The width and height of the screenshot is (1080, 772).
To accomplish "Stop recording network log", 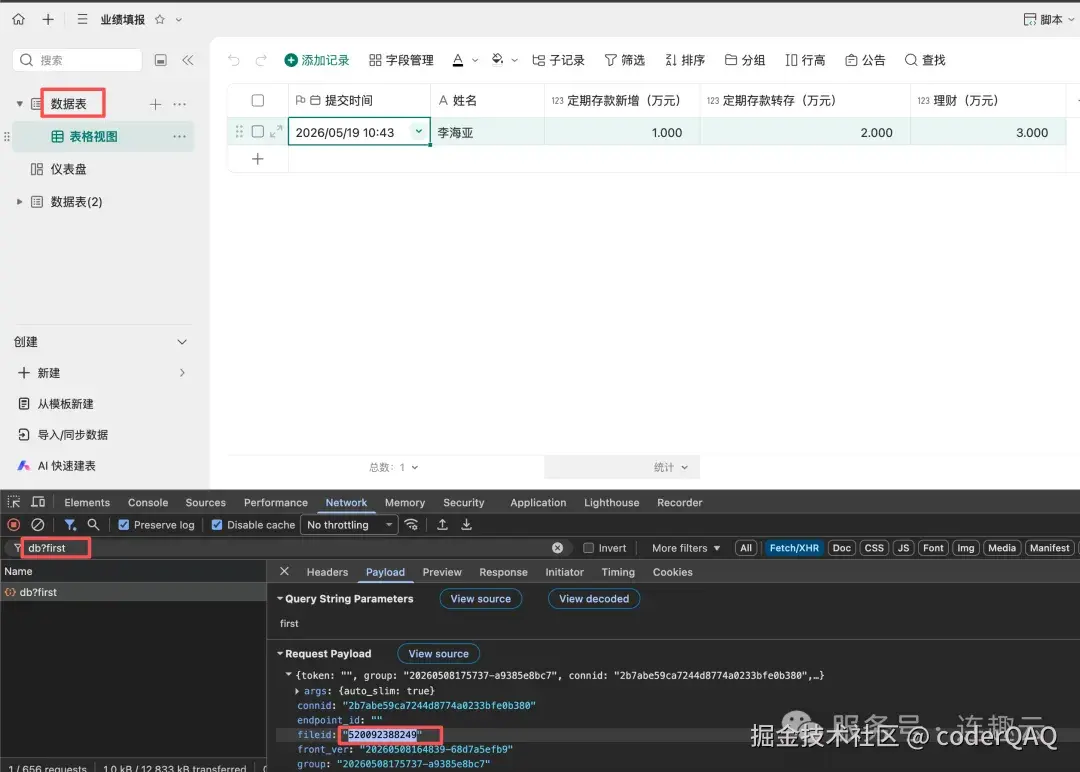I will 14,525.
